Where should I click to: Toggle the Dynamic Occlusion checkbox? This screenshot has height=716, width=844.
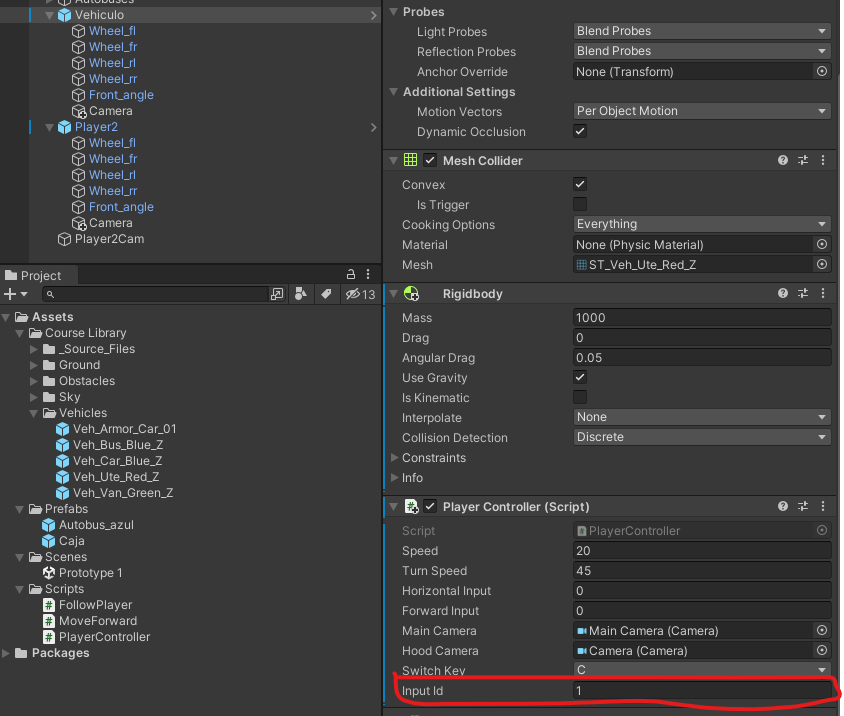point(580,131)
